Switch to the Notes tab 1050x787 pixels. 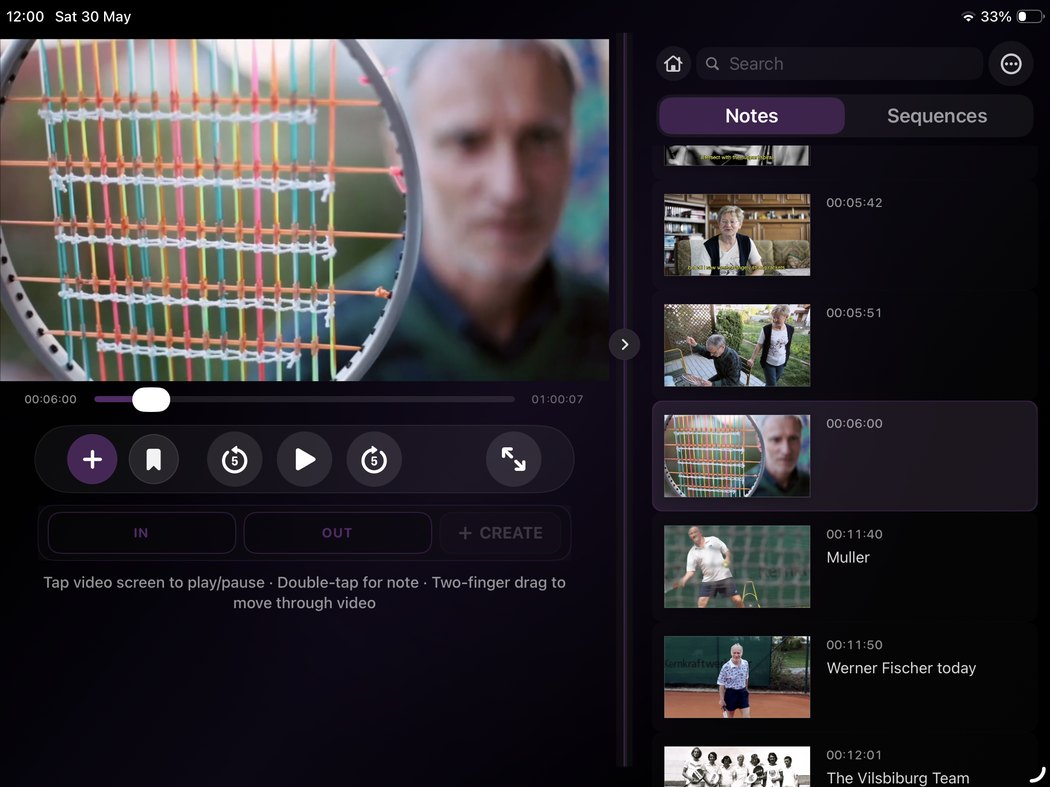(x=751, y=116)
